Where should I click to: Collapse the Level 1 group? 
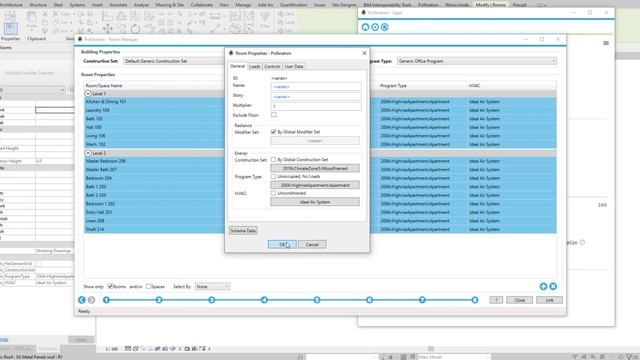[88, 93]
